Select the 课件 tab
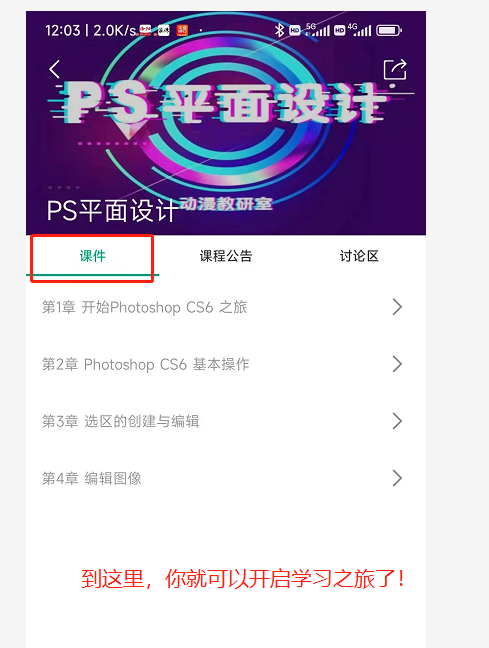The width and height of the screenshot is (489, 648). [93, 256]
